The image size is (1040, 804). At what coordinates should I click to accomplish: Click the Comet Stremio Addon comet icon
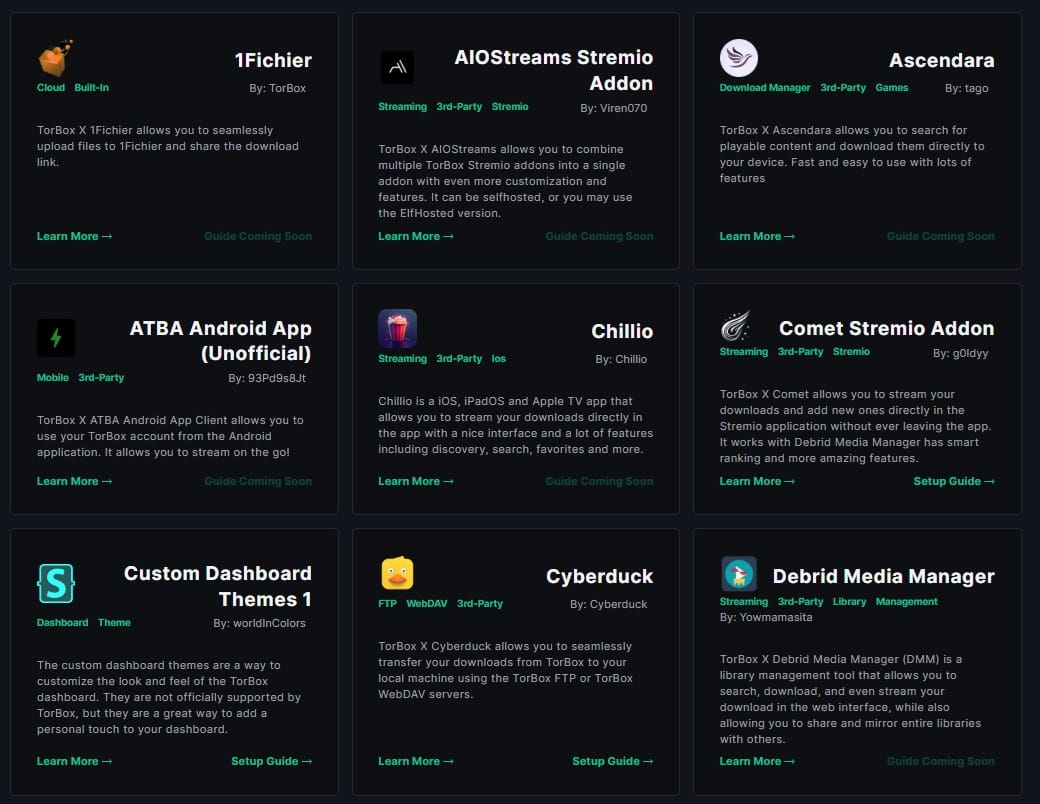point(737,327)
